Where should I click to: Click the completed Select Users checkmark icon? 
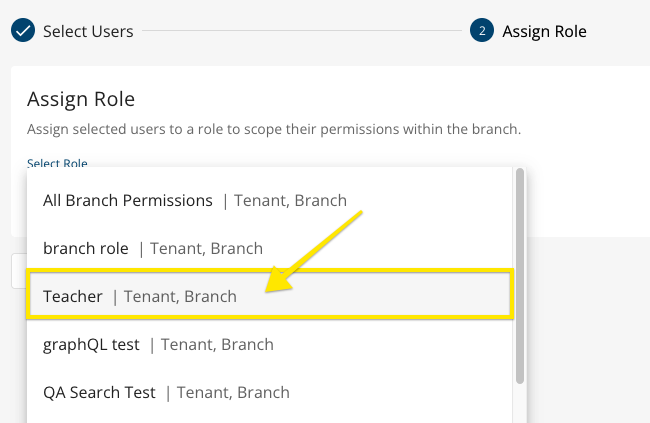coord(23,30)
